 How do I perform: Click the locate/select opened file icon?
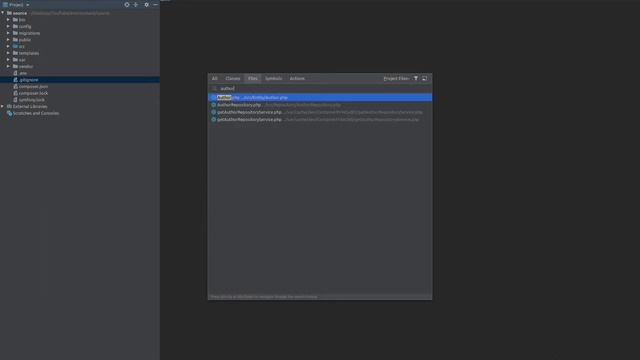pos(127,4)
